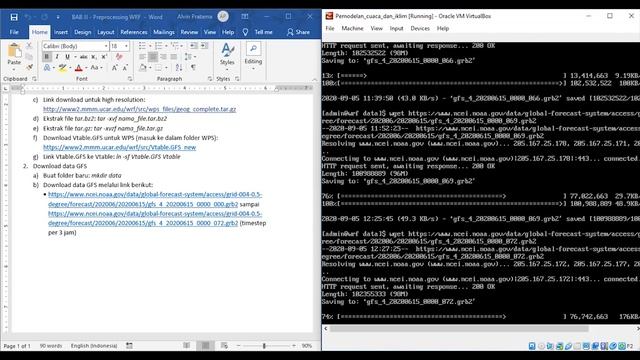Open the Machine menu in VirtualBox
Viewport: 640px width, 360px height.
click(352, 28)
